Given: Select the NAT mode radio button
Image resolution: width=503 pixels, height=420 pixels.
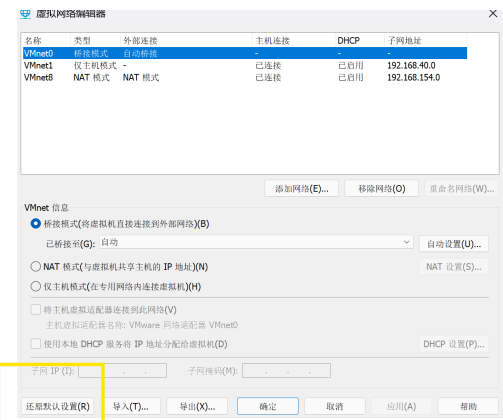Looking at the screenshot, I should (x=36, y=267).
